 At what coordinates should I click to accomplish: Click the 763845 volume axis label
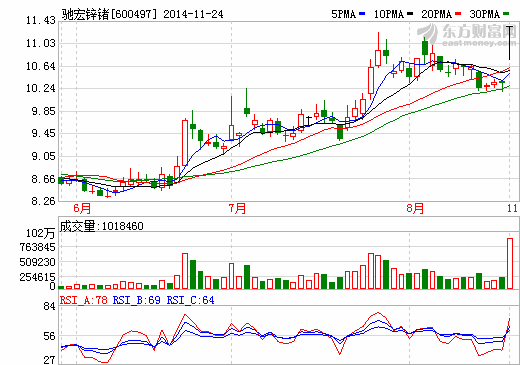(37, 248)
